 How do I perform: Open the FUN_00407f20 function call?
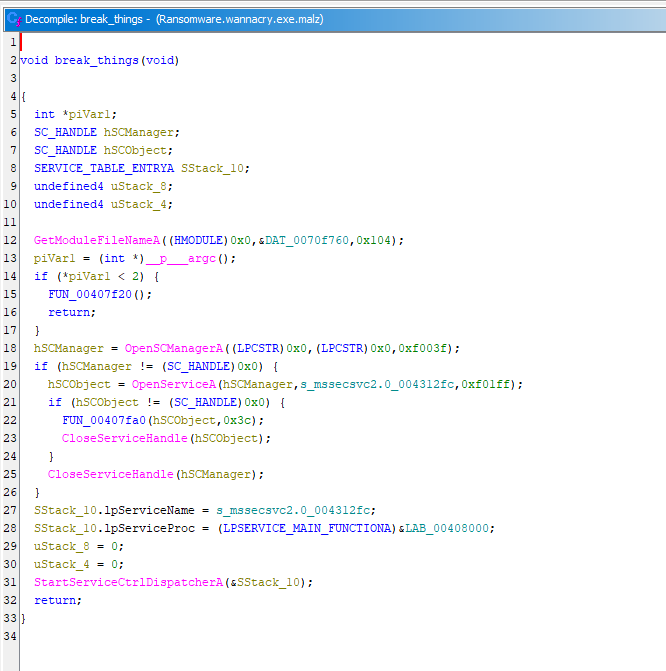click(90, 294)
